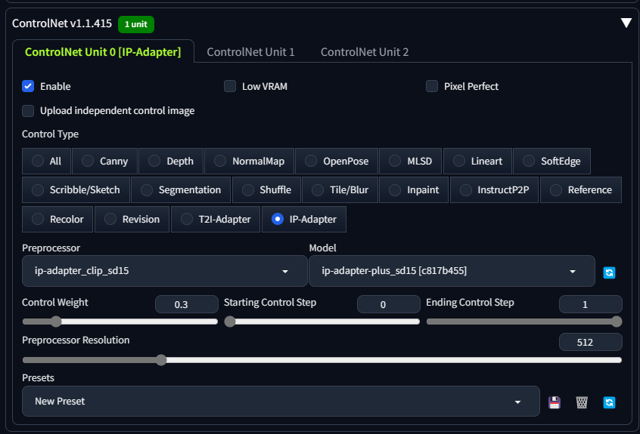This screenshot has width=640, height=434.
Task: Click the Control Weight slider handle
Action: pyautogui.click(x=56, y=322)
